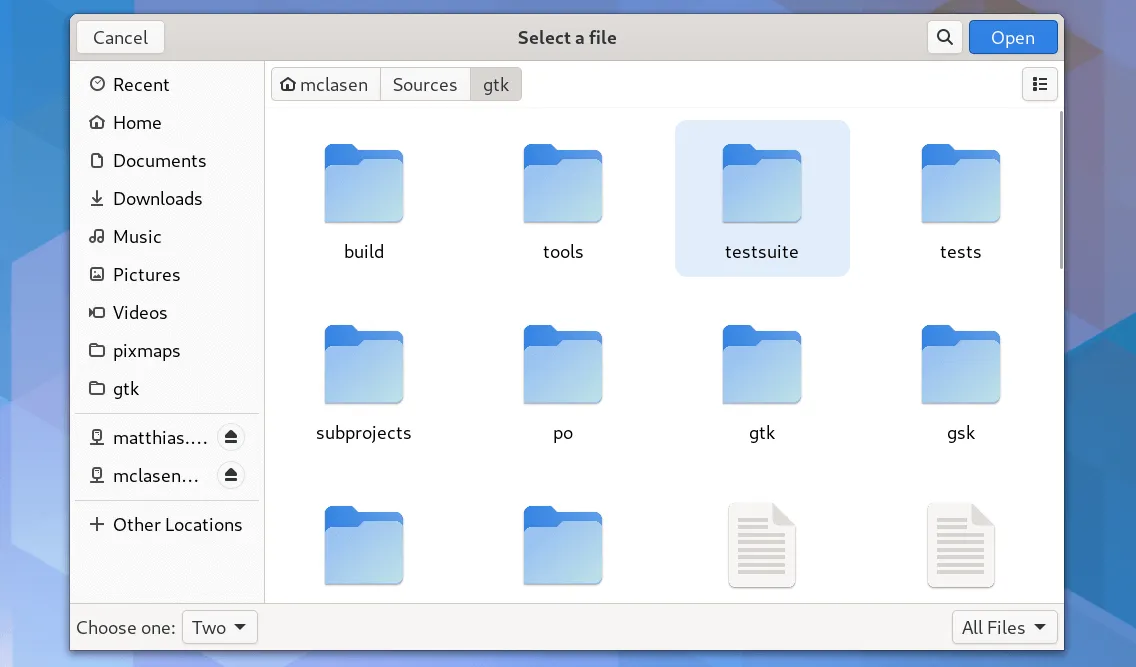Eject the matthias drive
This screenshot has width=1136, height=667.
pos(231,437)
